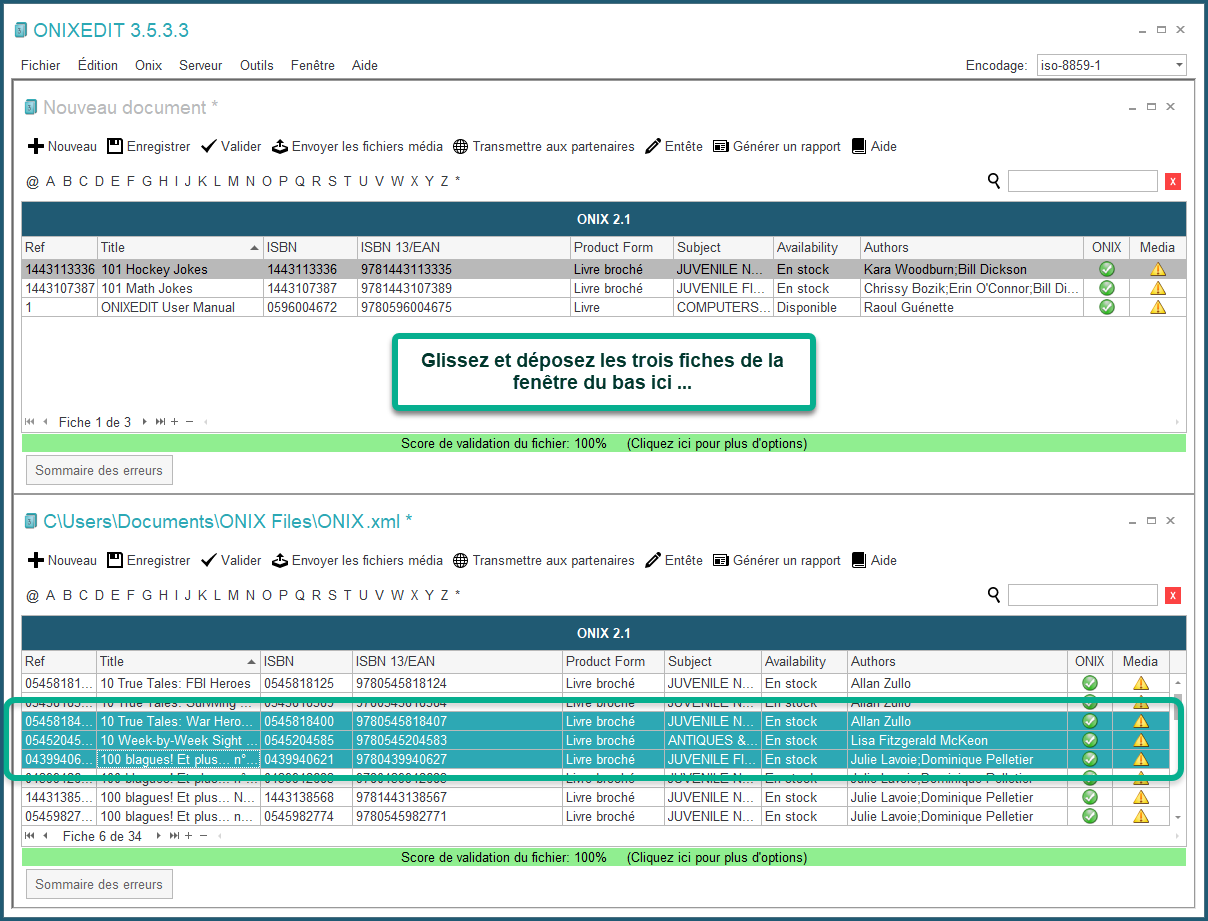
Task: Click Valider checkmark in top toolbar
Action: [209, 146]
